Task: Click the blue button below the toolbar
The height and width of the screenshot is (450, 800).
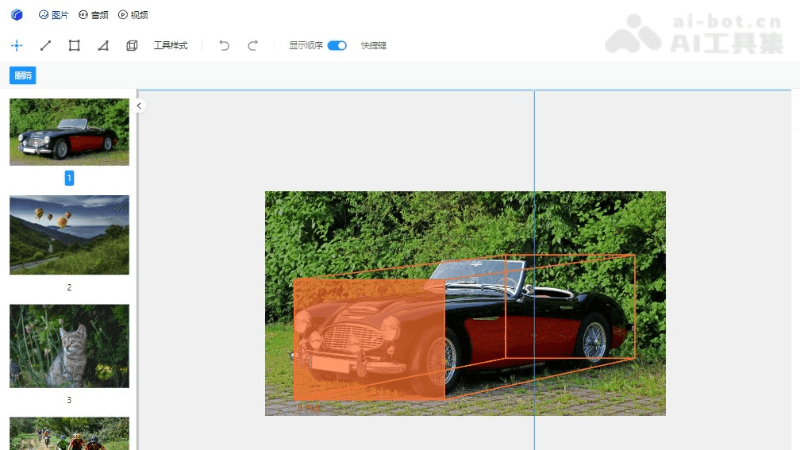Action: point(22,76)
